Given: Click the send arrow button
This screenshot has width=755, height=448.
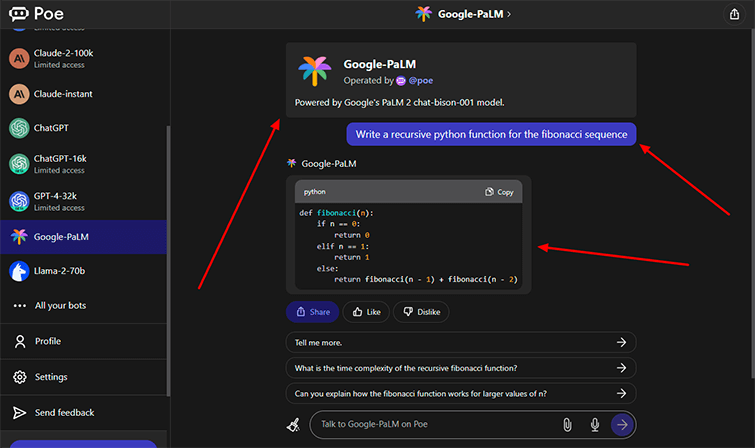Looking at the screenshot, I should 622,424.
